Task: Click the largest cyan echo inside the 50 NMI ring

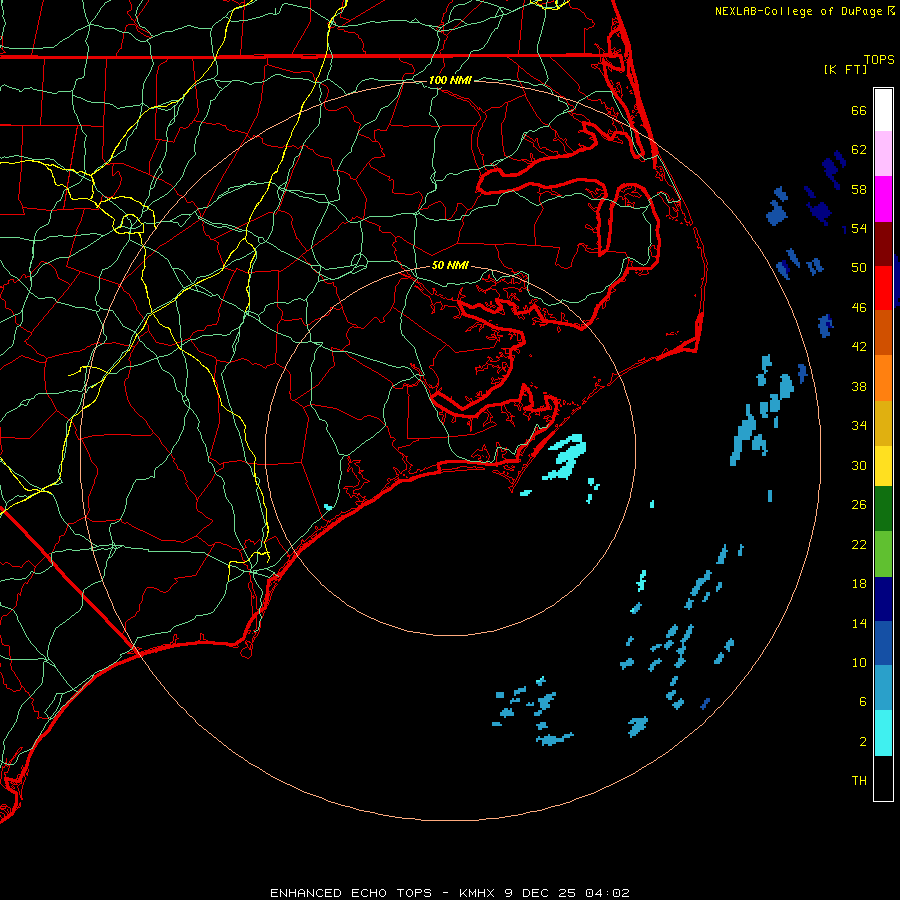Action: [566, 456]
